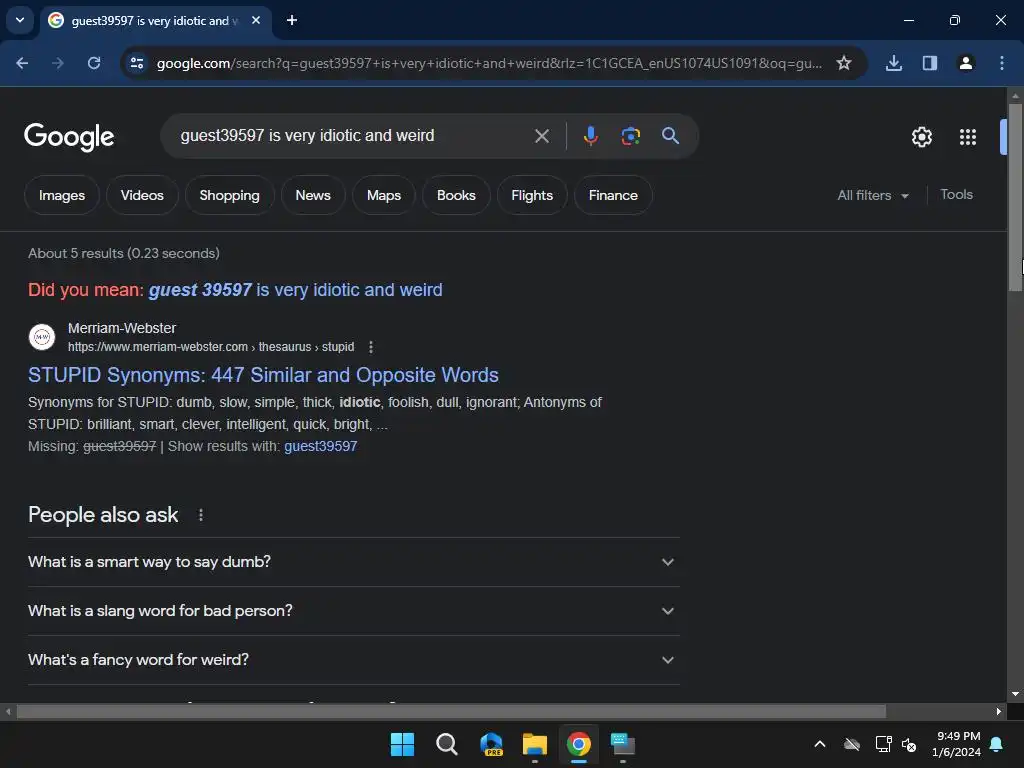This screenshot has width=1024, height=768.
Task: Reload the page with the refresh icon
Action: (94, 63)
